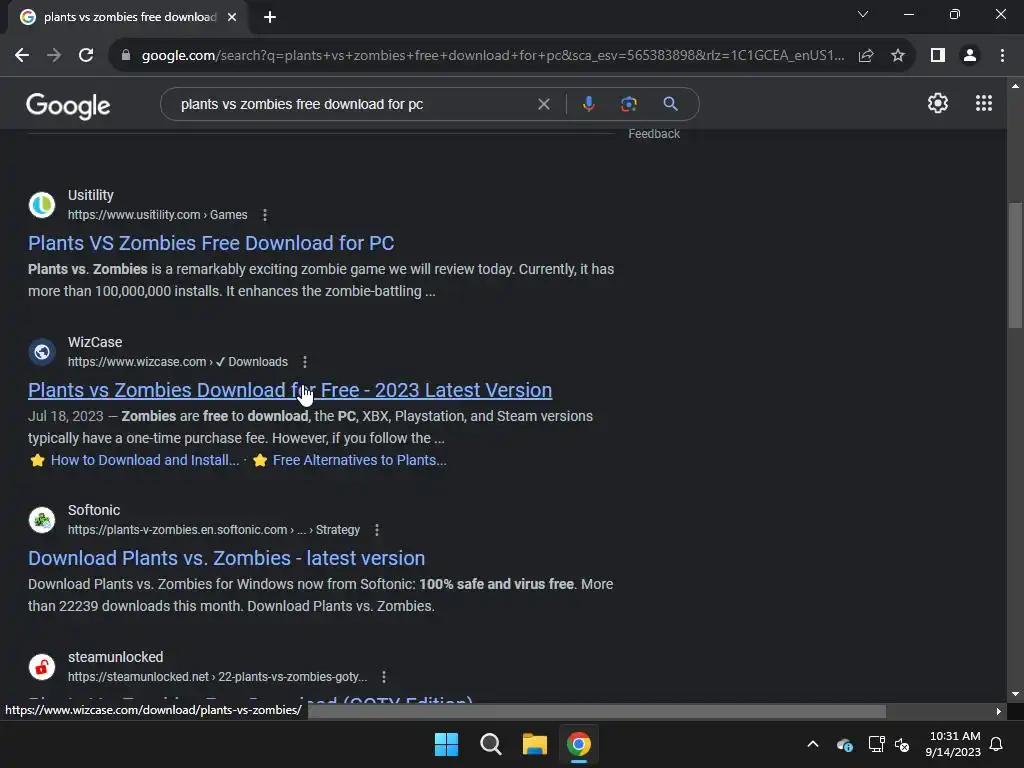1024x768 pixels.
Task: Open a new browser tab
Action: (270, 17)
